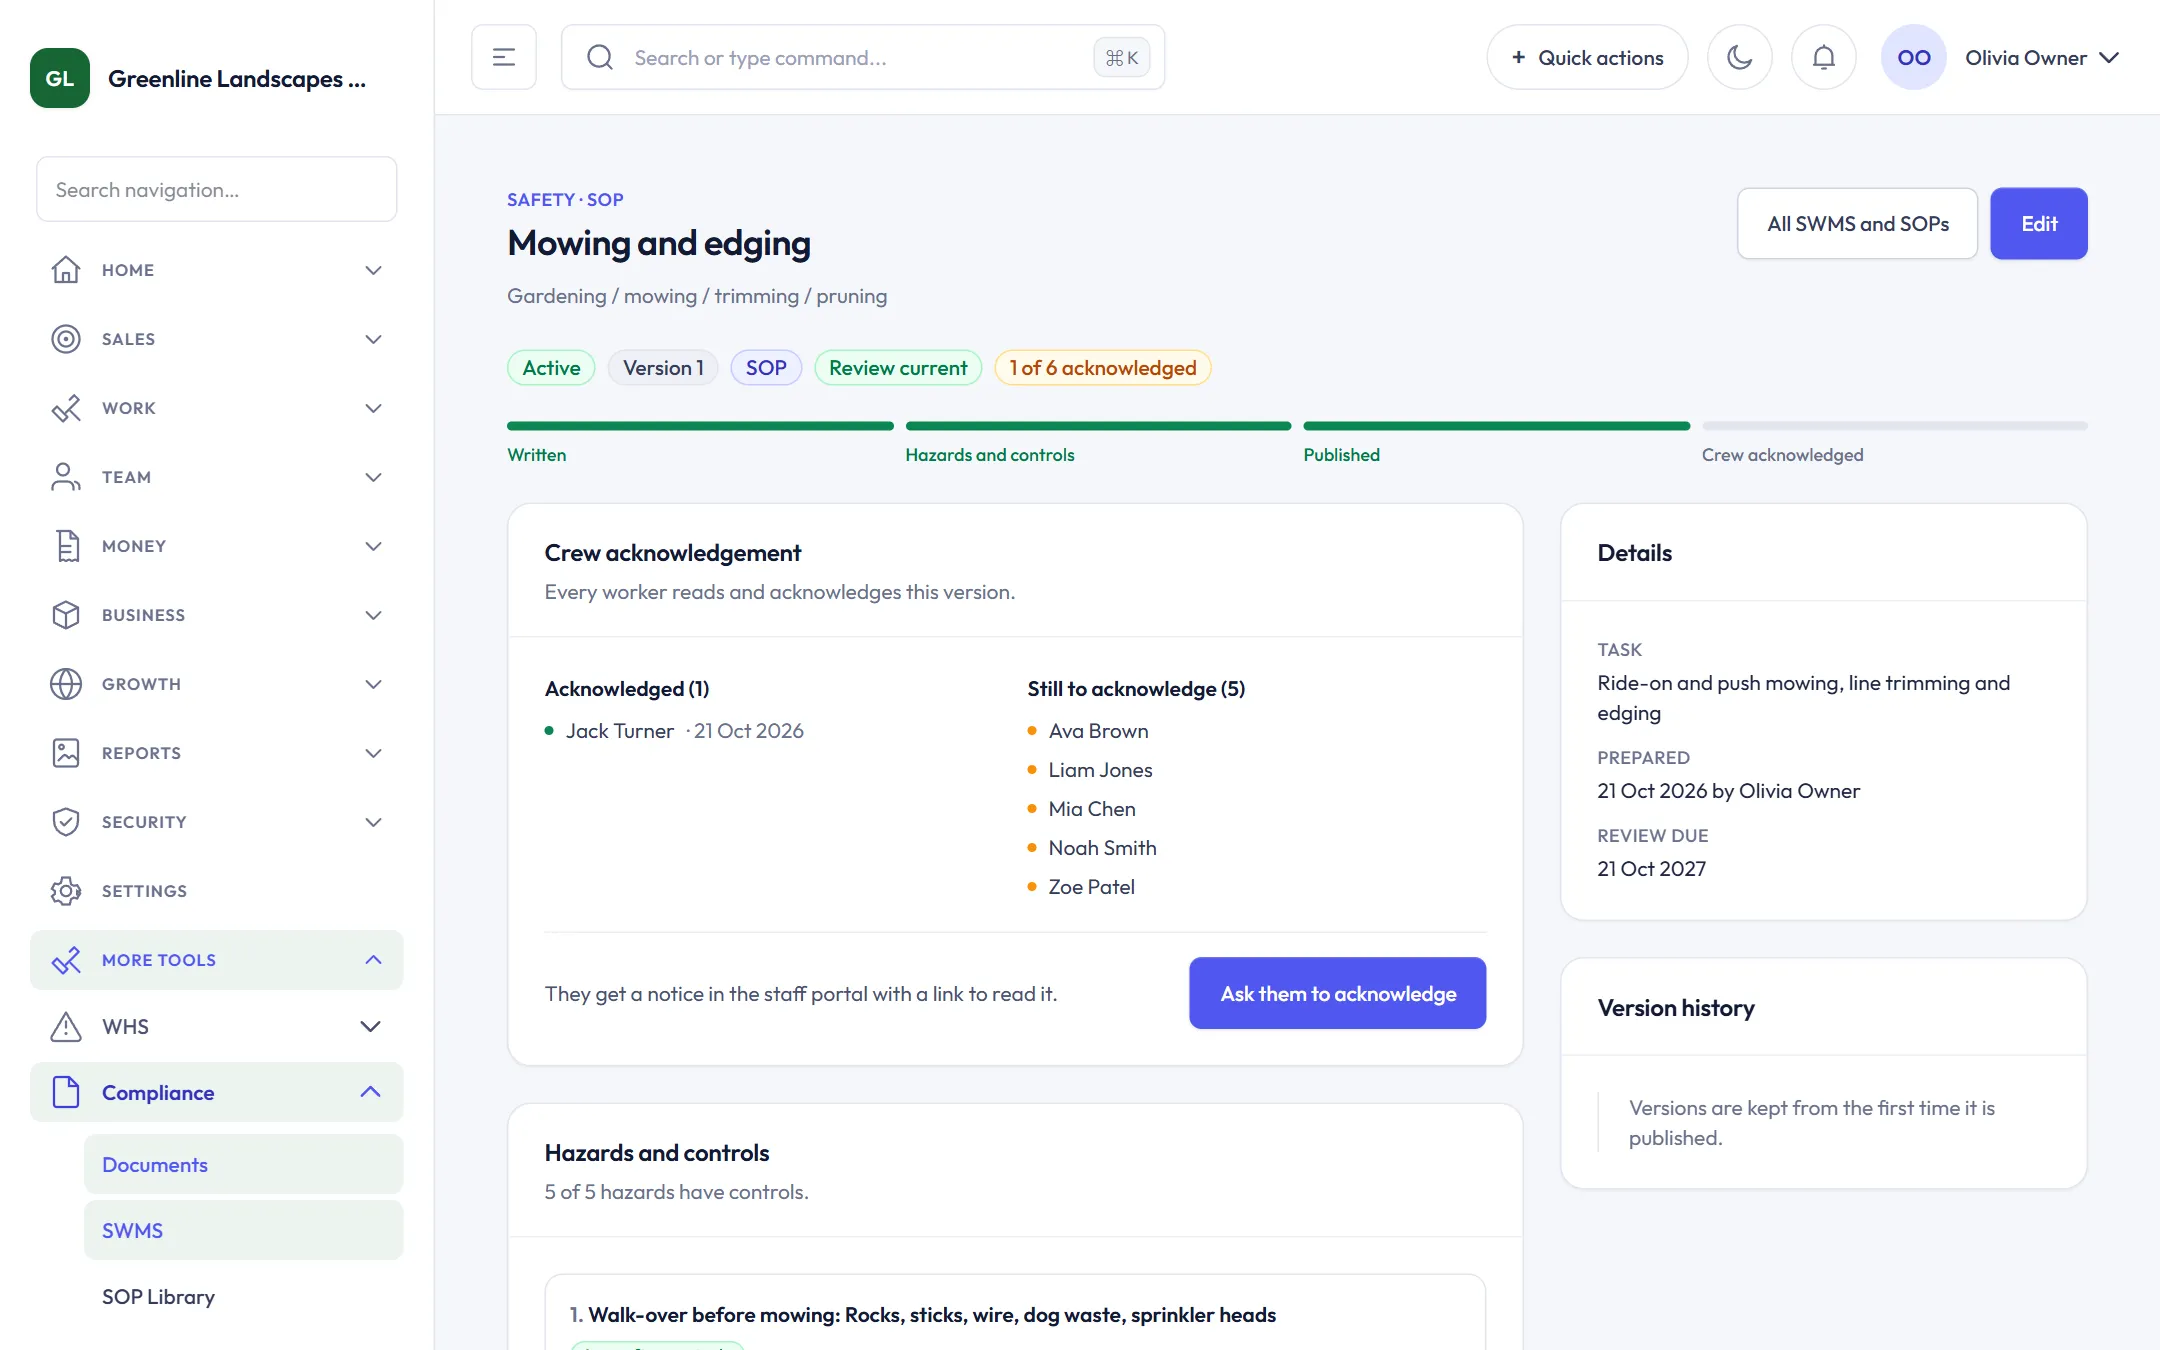Screen dimensions: 2160x1350
Task: Click the Sales target icon
Action: (66, 339)
